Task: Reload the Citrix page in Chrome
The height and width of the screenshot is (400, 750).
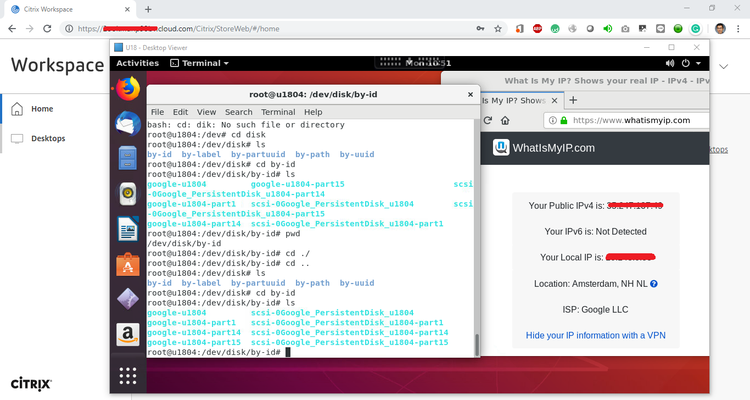Action: 47,29
